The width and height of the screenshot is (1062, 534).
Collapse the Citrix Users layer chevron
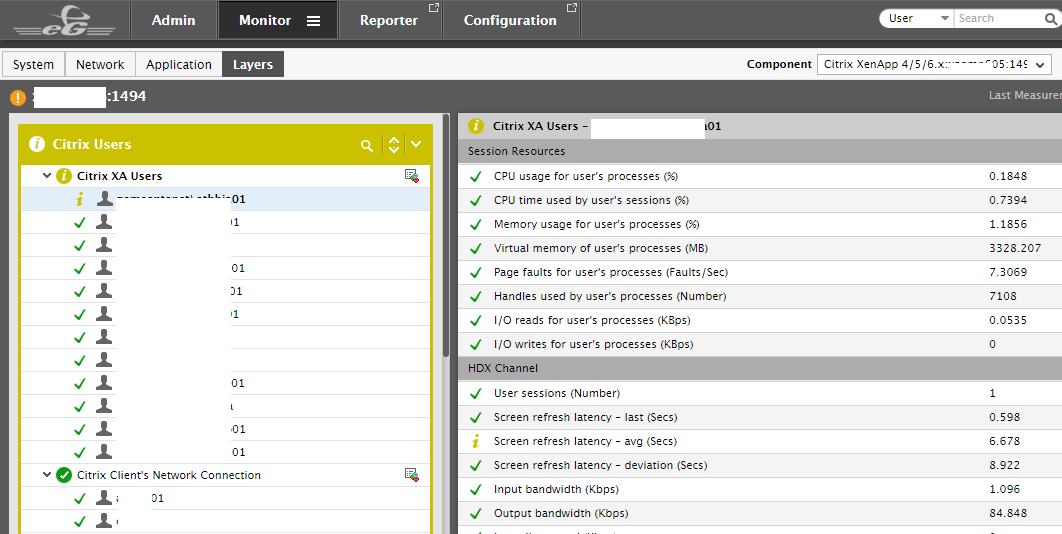416,144
